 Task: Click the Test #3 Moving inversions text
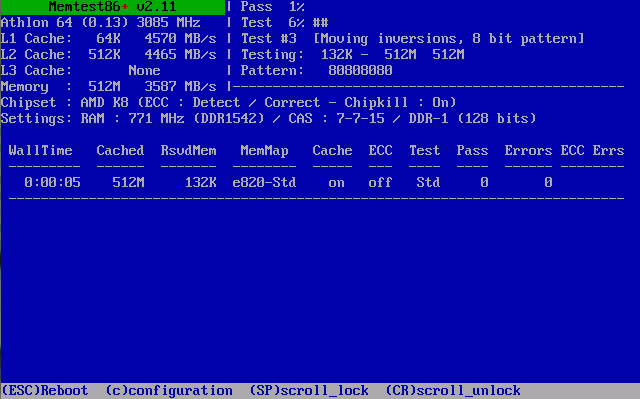(x=412, y=39)
